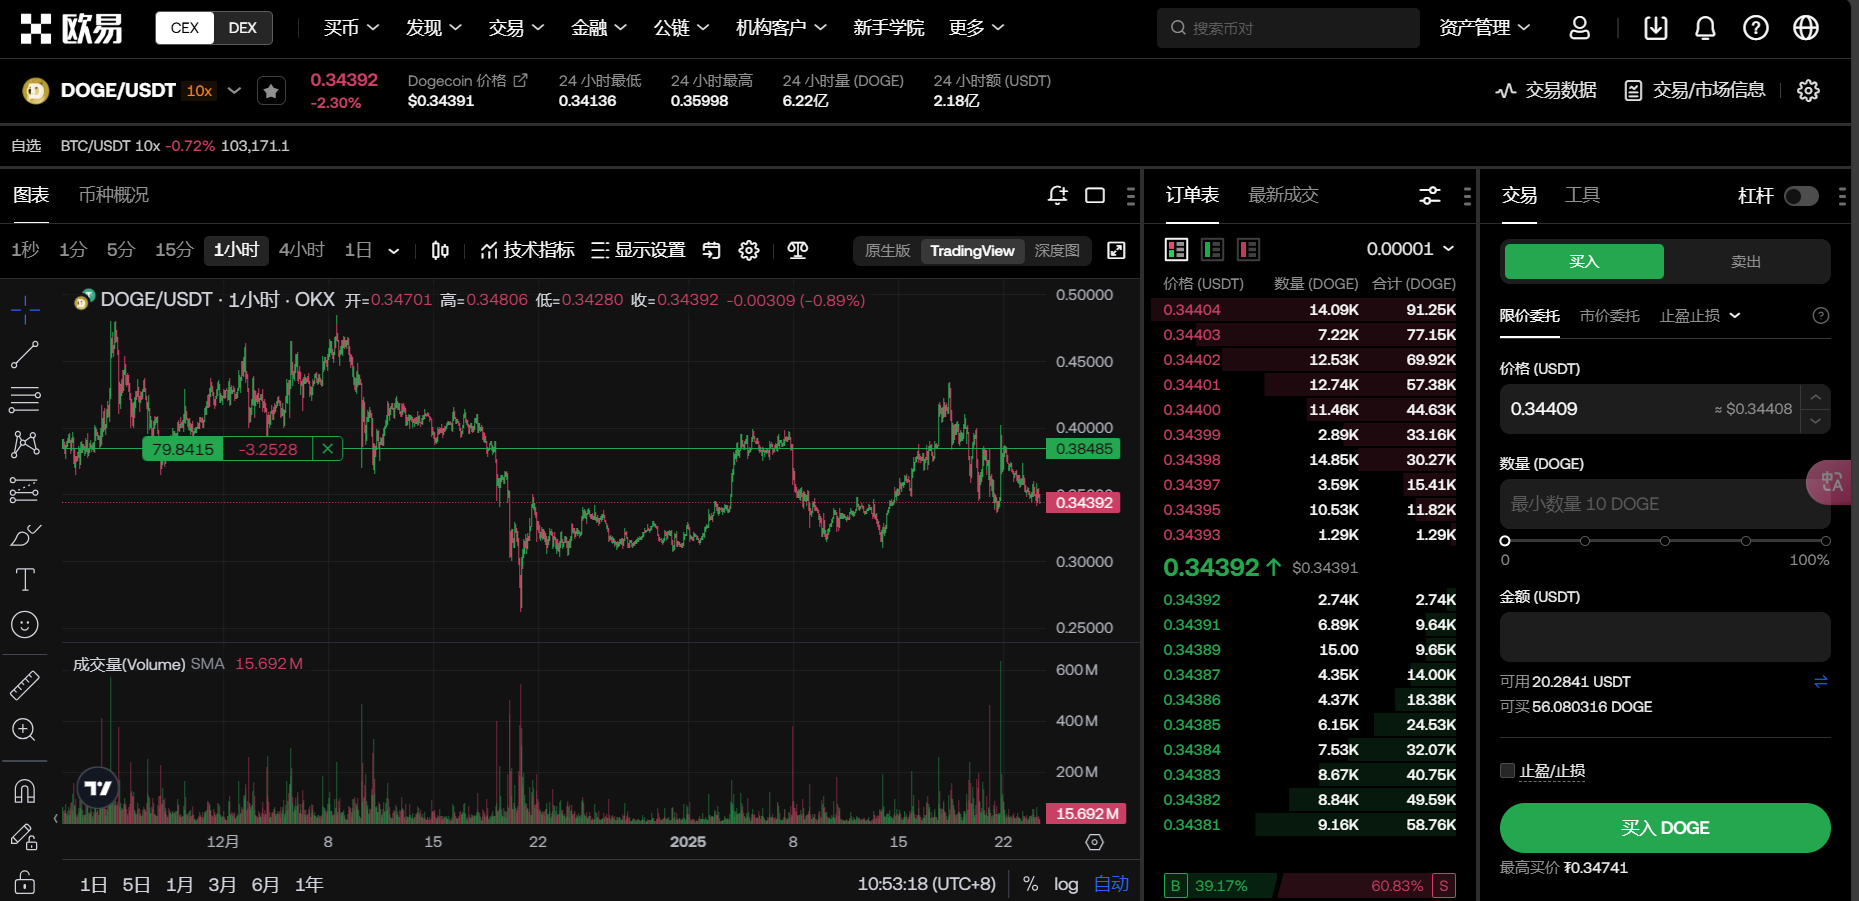The image size is (1859, 901).
Task: Change the candlestick chart style icon
Action: coord(440,250)
